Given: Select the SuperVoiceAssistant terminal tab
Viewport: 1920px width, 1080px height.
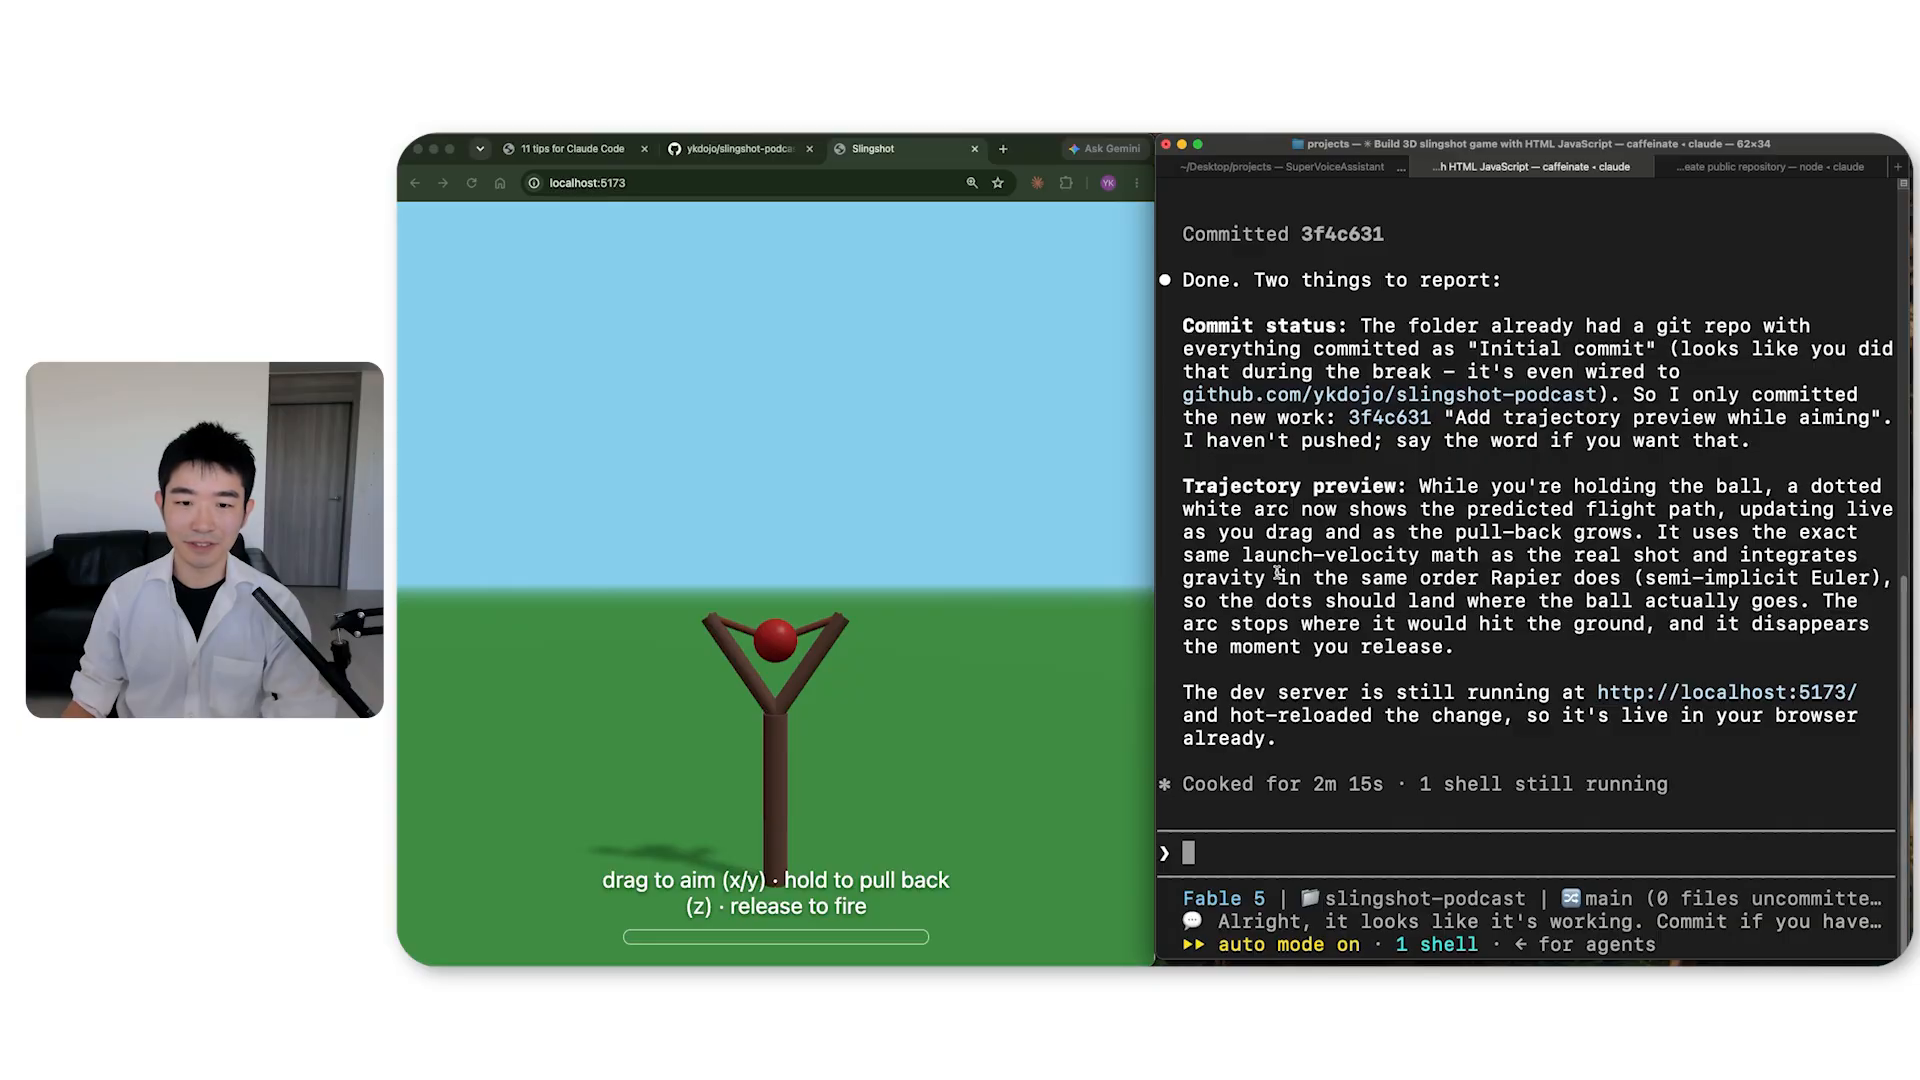Looking at the screenshot, I should click(1282, 167).
